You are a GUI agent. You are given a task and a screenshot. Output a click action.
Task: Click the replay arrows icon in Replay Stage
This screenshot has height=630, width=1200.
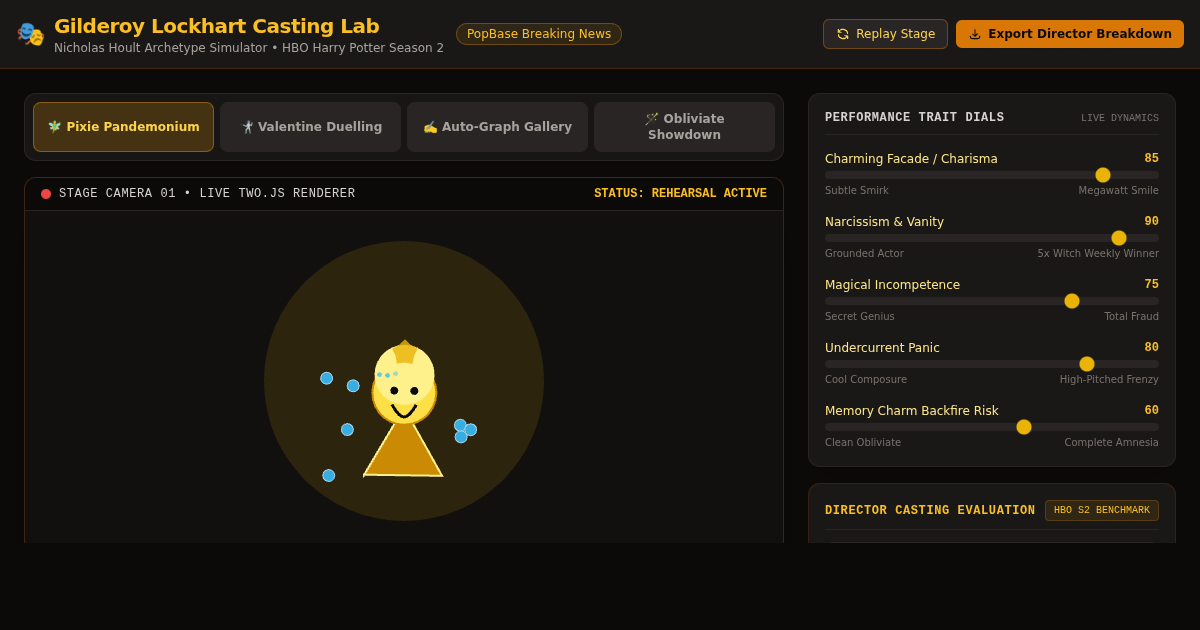(x=843, y=34)
